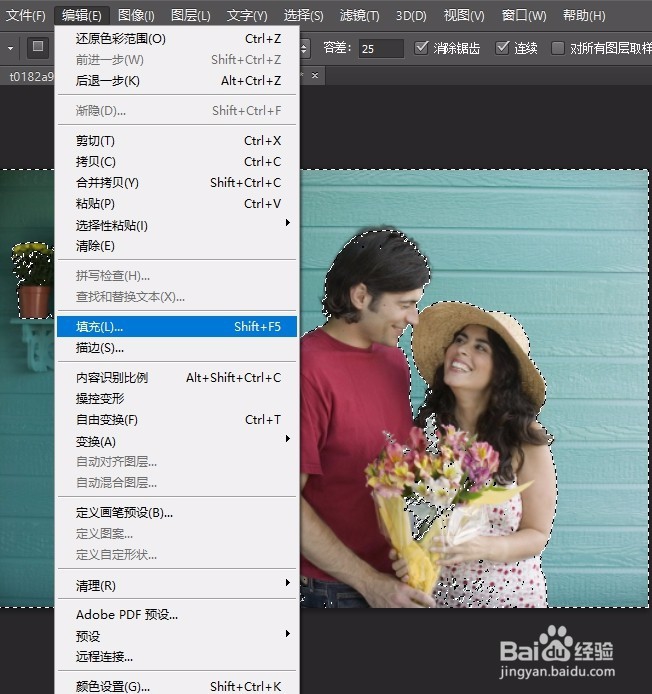Choose 操控变形 puppet warp

(177, 398)
